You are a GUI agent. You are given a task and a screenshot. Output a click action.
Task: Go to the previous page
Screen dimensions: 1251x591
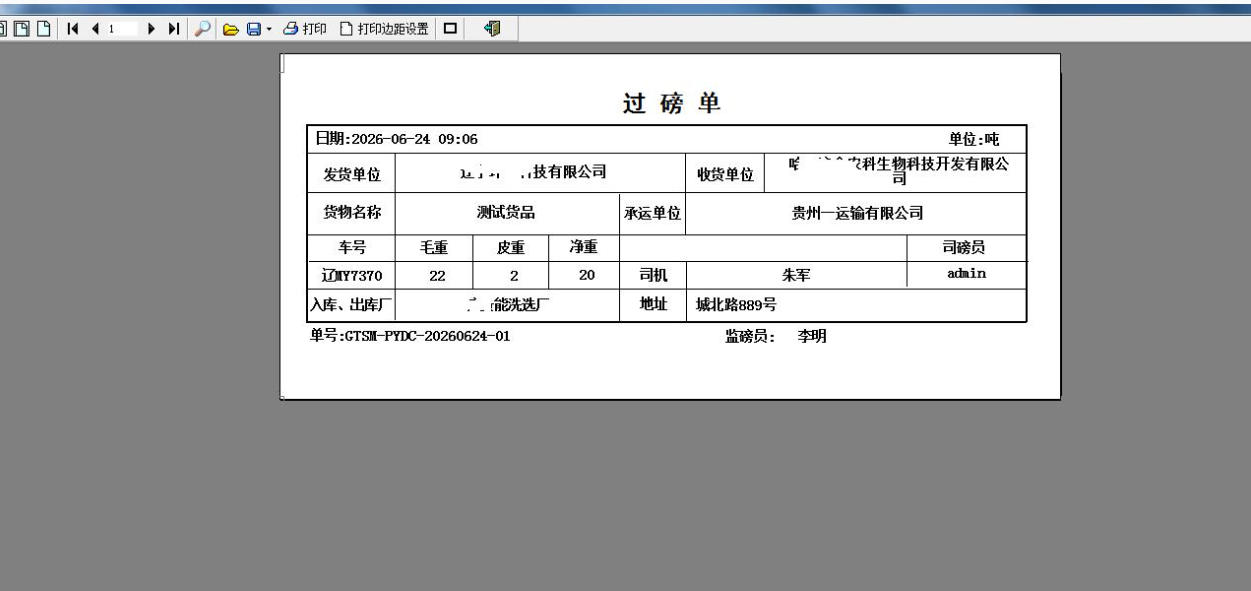[x=95, y=30]
